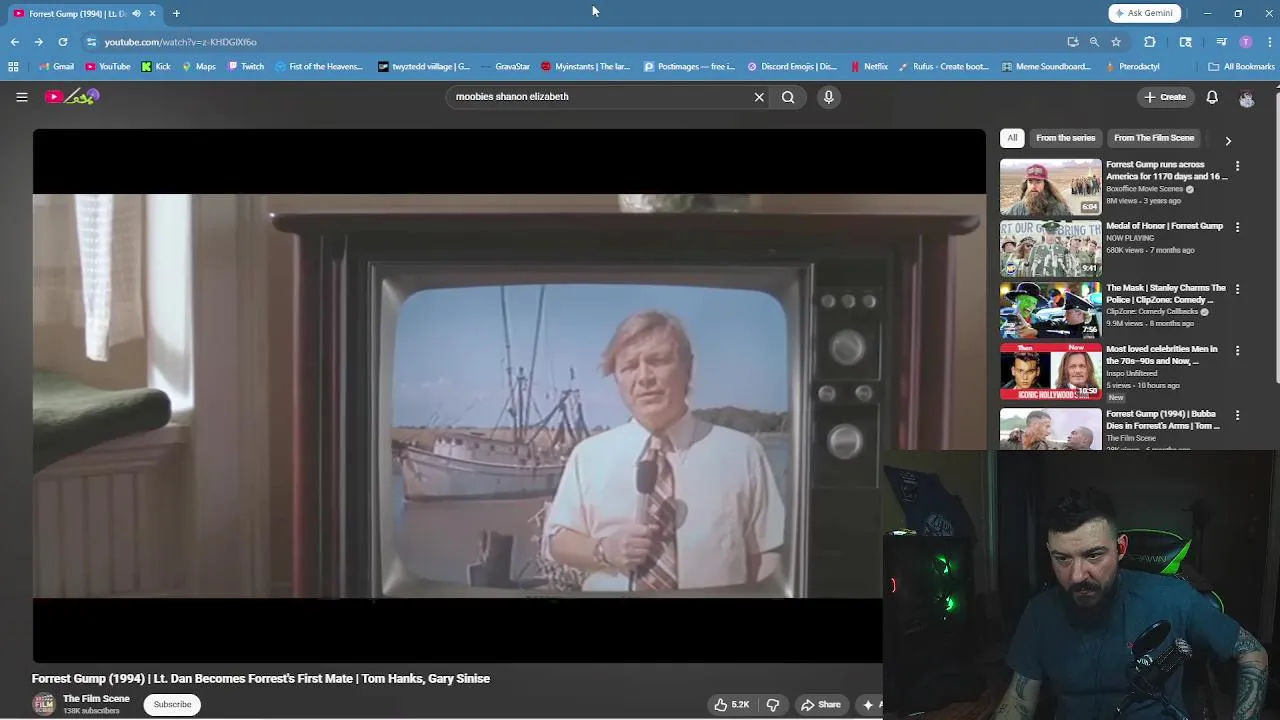The width and height of the screenshot is (1280, 720).
Task: Open The Film Scene channel name link
Action: 96,699
